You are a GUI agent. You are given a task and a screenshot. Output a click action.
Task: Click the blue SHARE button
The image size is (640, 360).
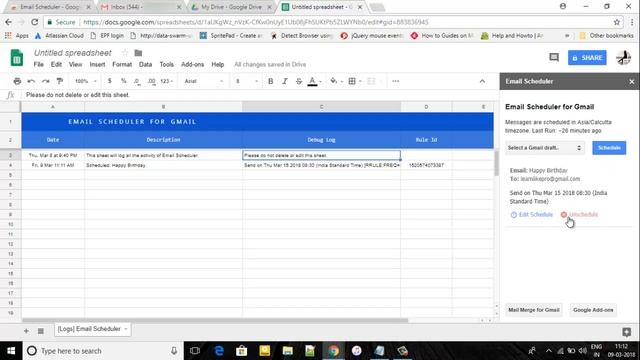click(587, 58)
